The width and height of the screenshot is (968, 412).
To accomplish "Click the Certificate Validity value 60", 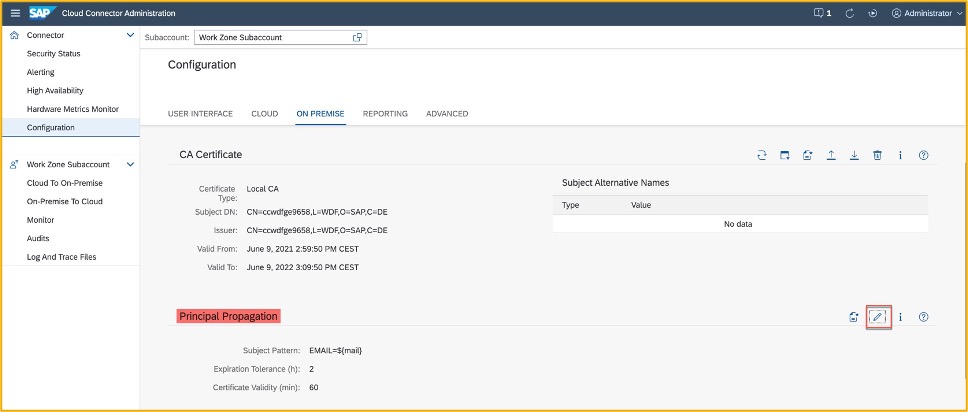I will tap(314, 387).
